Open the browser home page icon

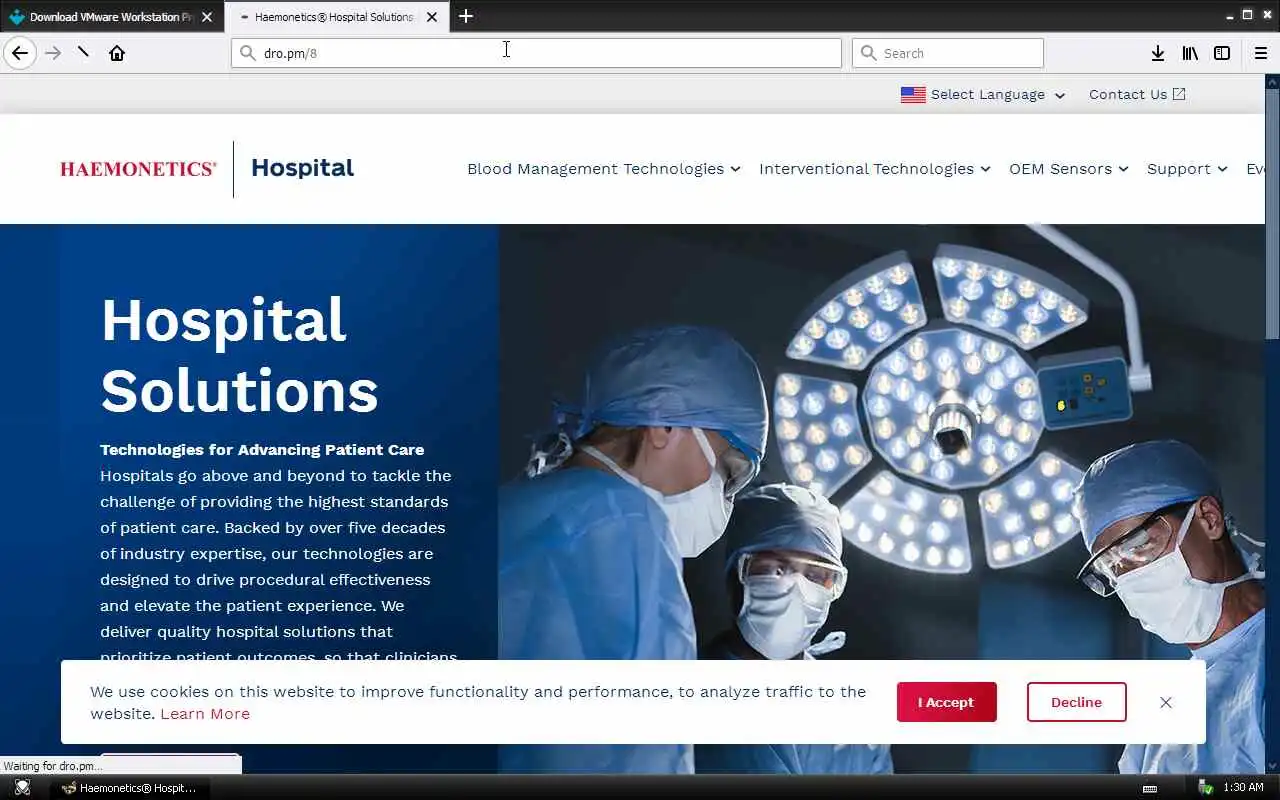click(x=117, y=53)
